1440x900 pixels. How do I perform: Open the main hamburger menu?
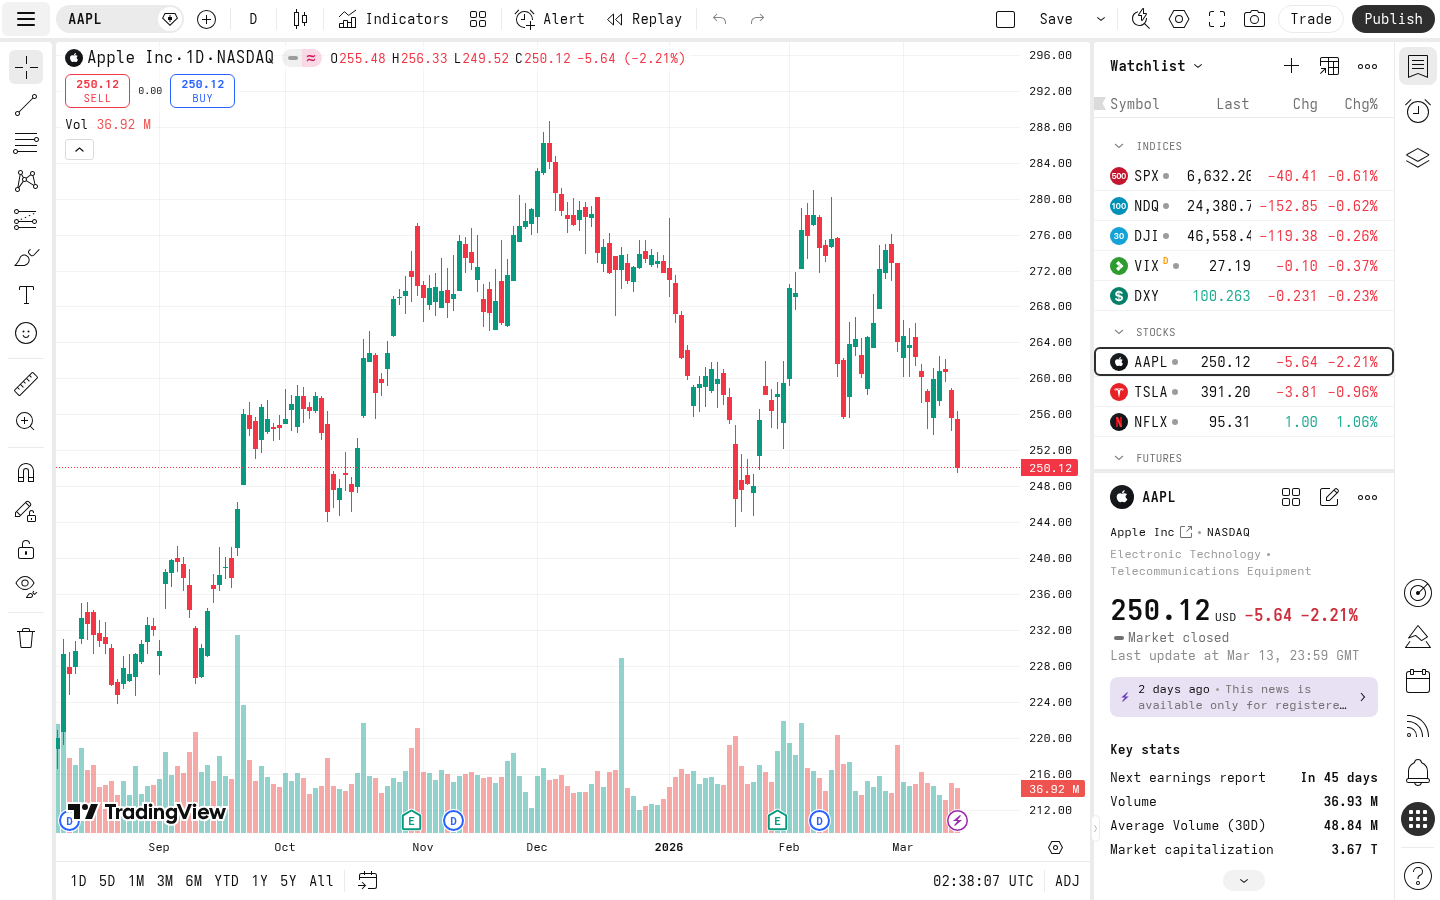(25, 18)
